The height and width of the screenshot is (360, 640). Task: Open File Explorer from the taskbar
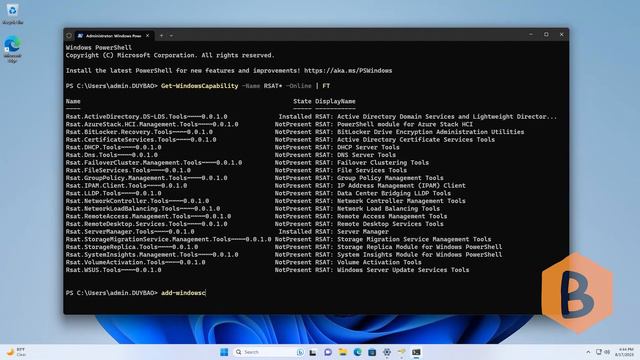(x=343, y=352)
